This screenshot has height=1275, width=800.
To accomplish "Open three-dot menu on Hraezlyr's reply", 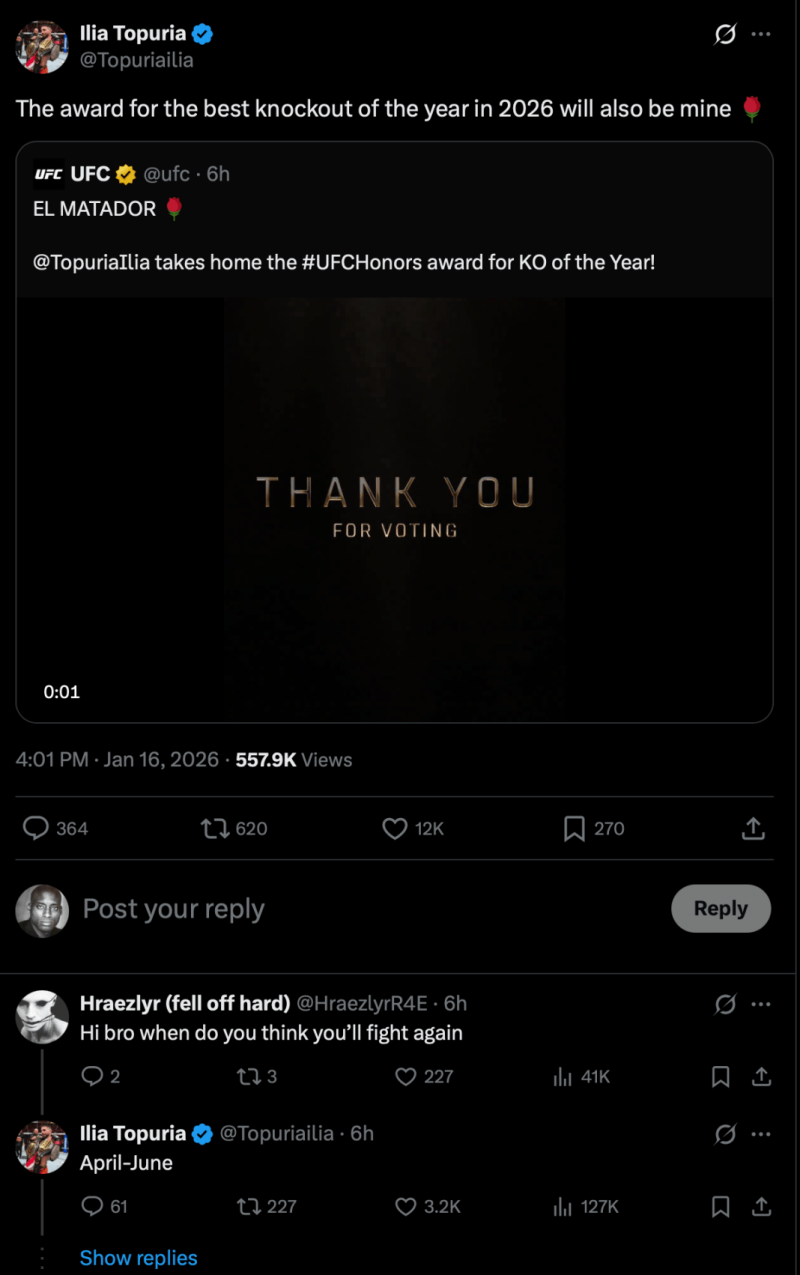I will [x=761, y=1004].
